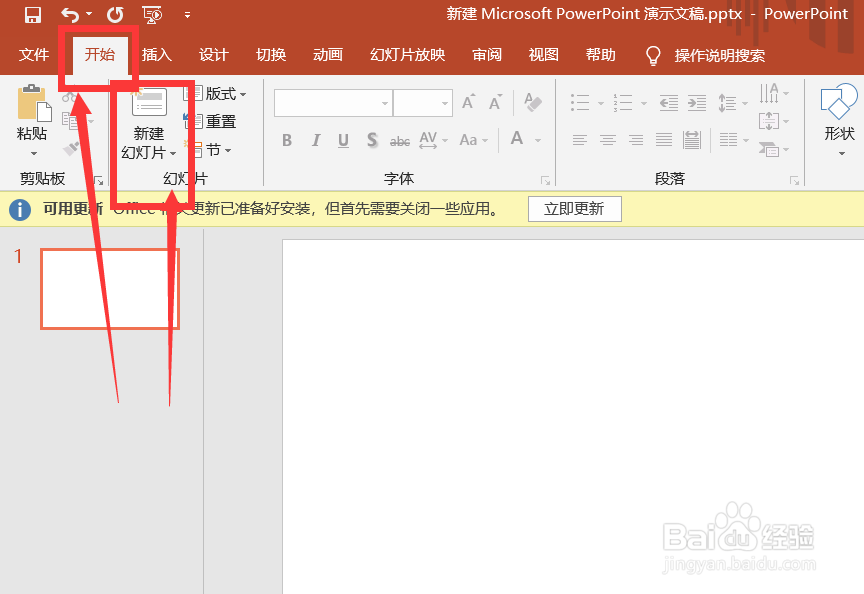Click the font size combo box

(x=423, y=103)
